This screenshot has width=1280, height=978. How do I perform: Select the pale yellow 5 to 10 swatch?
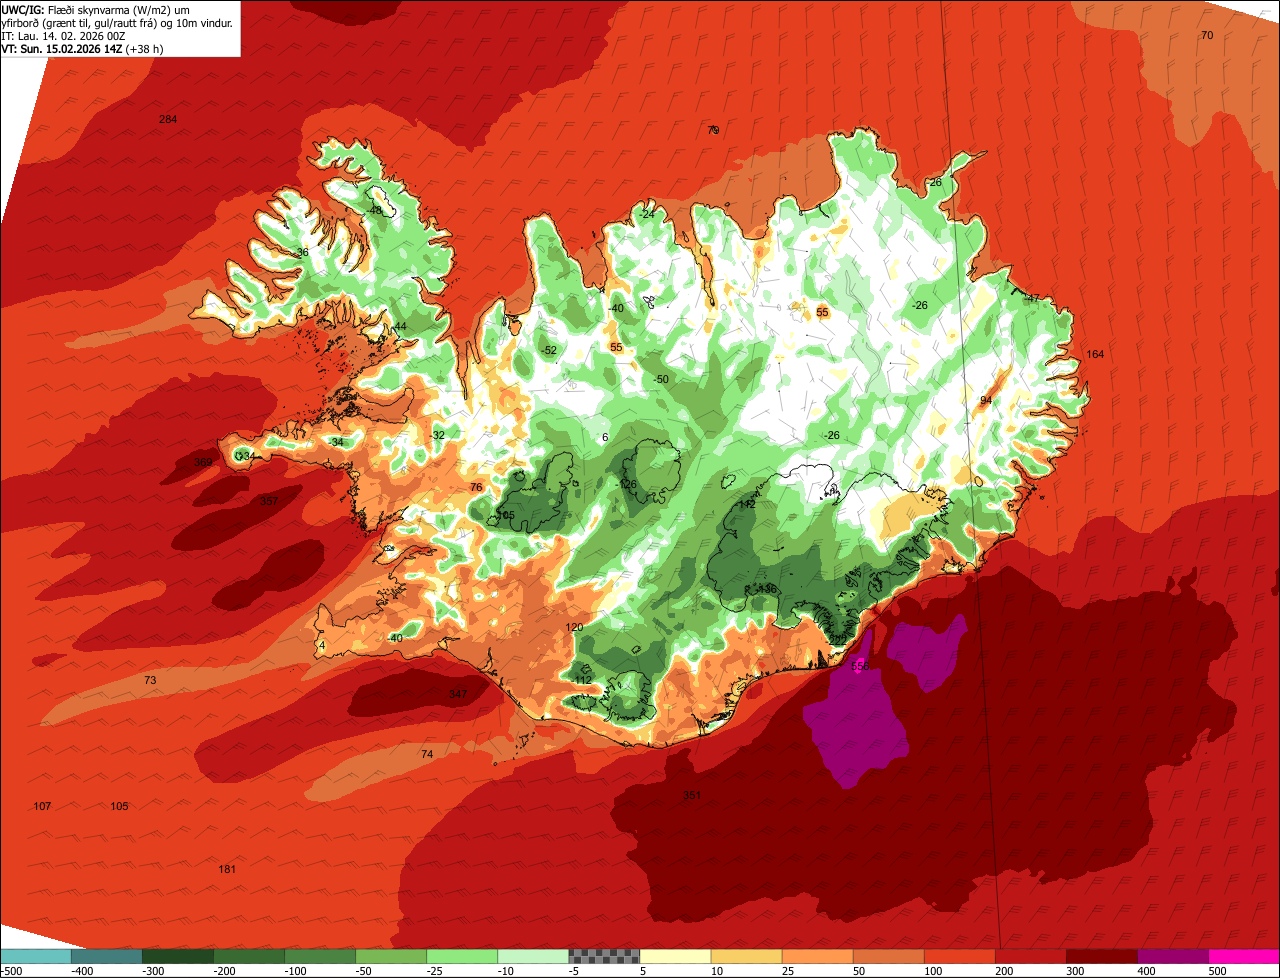pos(675,956)
